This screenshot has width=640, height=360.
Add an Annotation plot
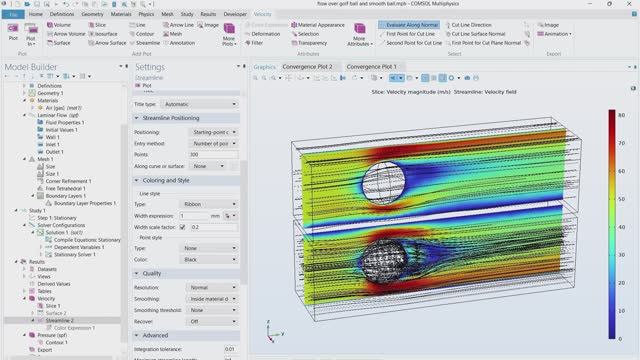click(x=179, y=43)
